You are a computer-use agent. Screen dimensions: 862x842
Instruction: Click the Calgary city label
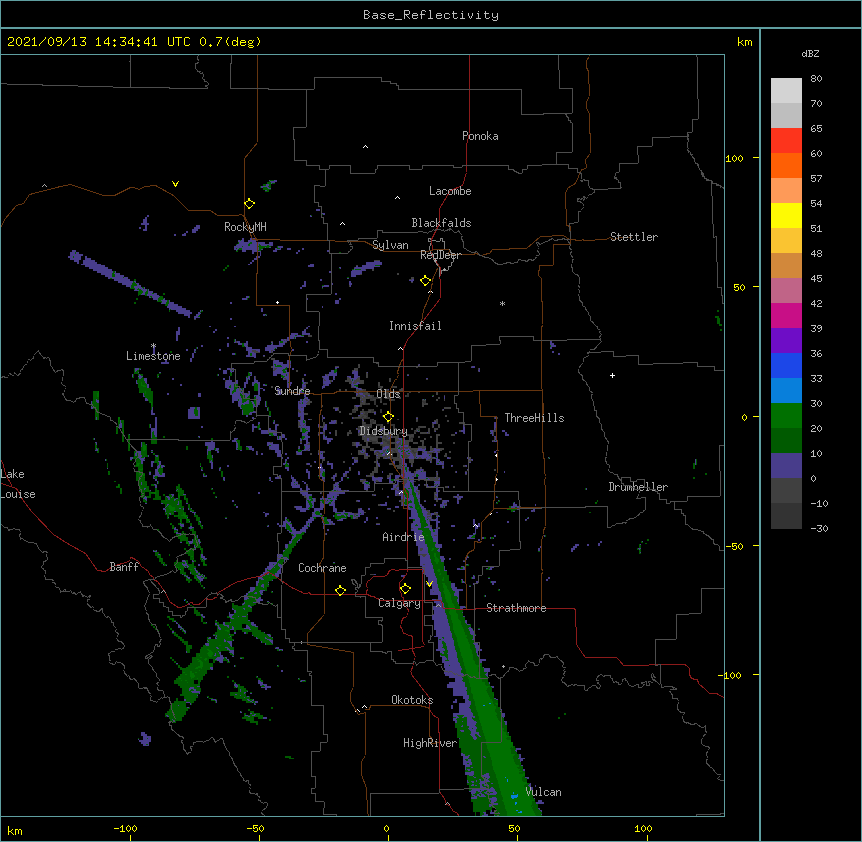(x=399, y=603)
